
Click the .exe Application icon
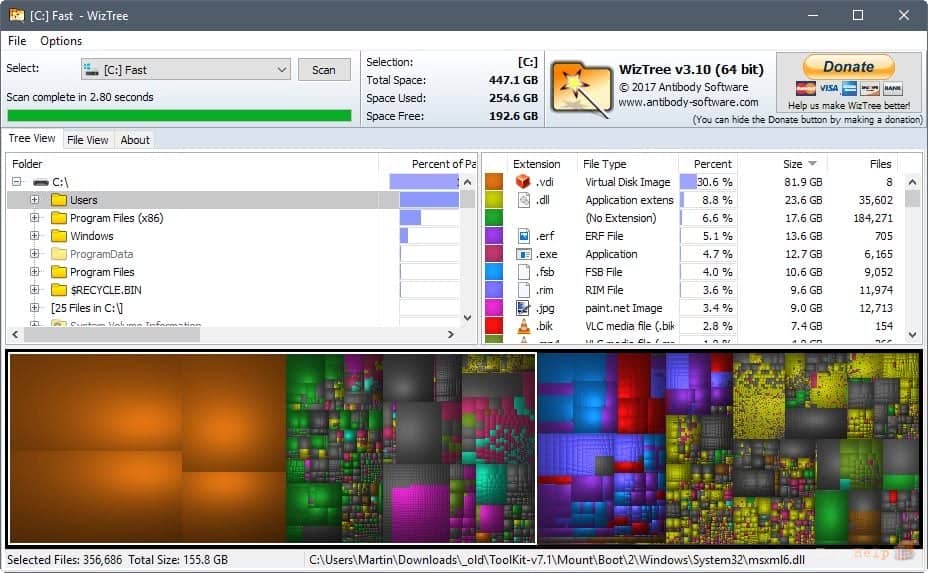[x=524, y=254]
